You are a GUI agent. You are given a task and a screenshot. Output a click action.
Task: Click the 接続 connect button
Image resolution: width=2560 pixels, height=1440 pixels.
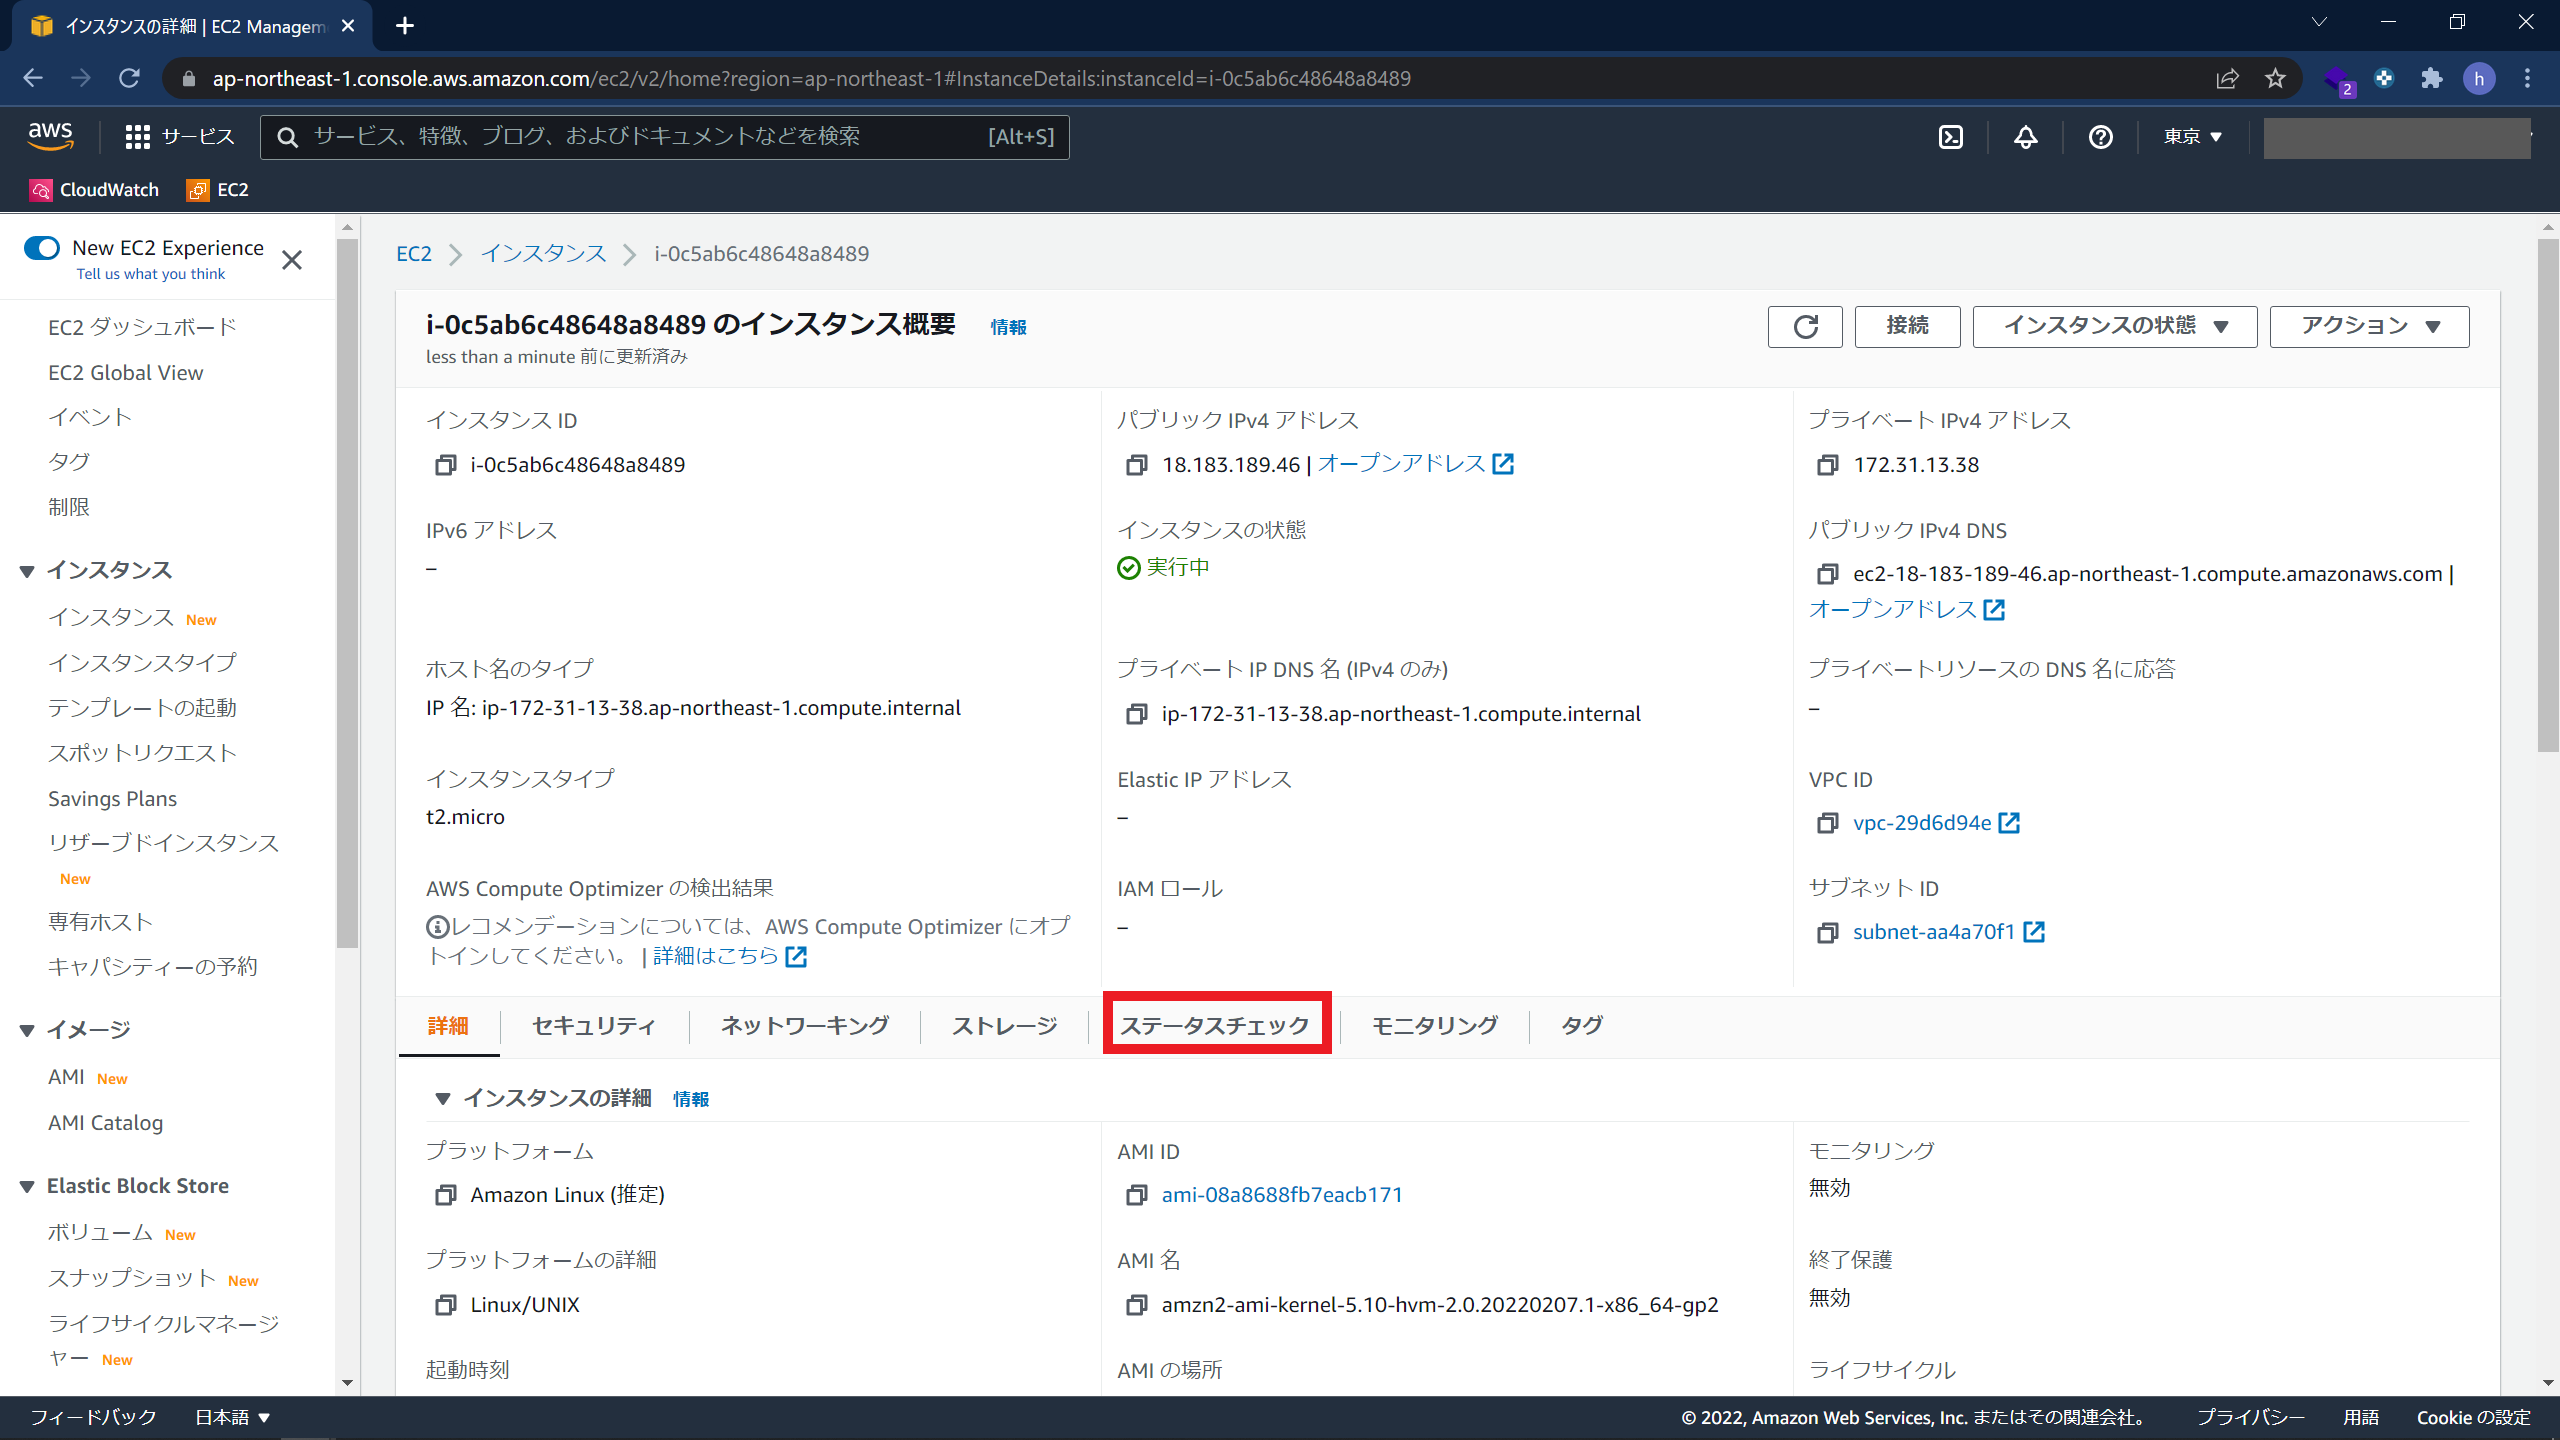pos(1907,327)
